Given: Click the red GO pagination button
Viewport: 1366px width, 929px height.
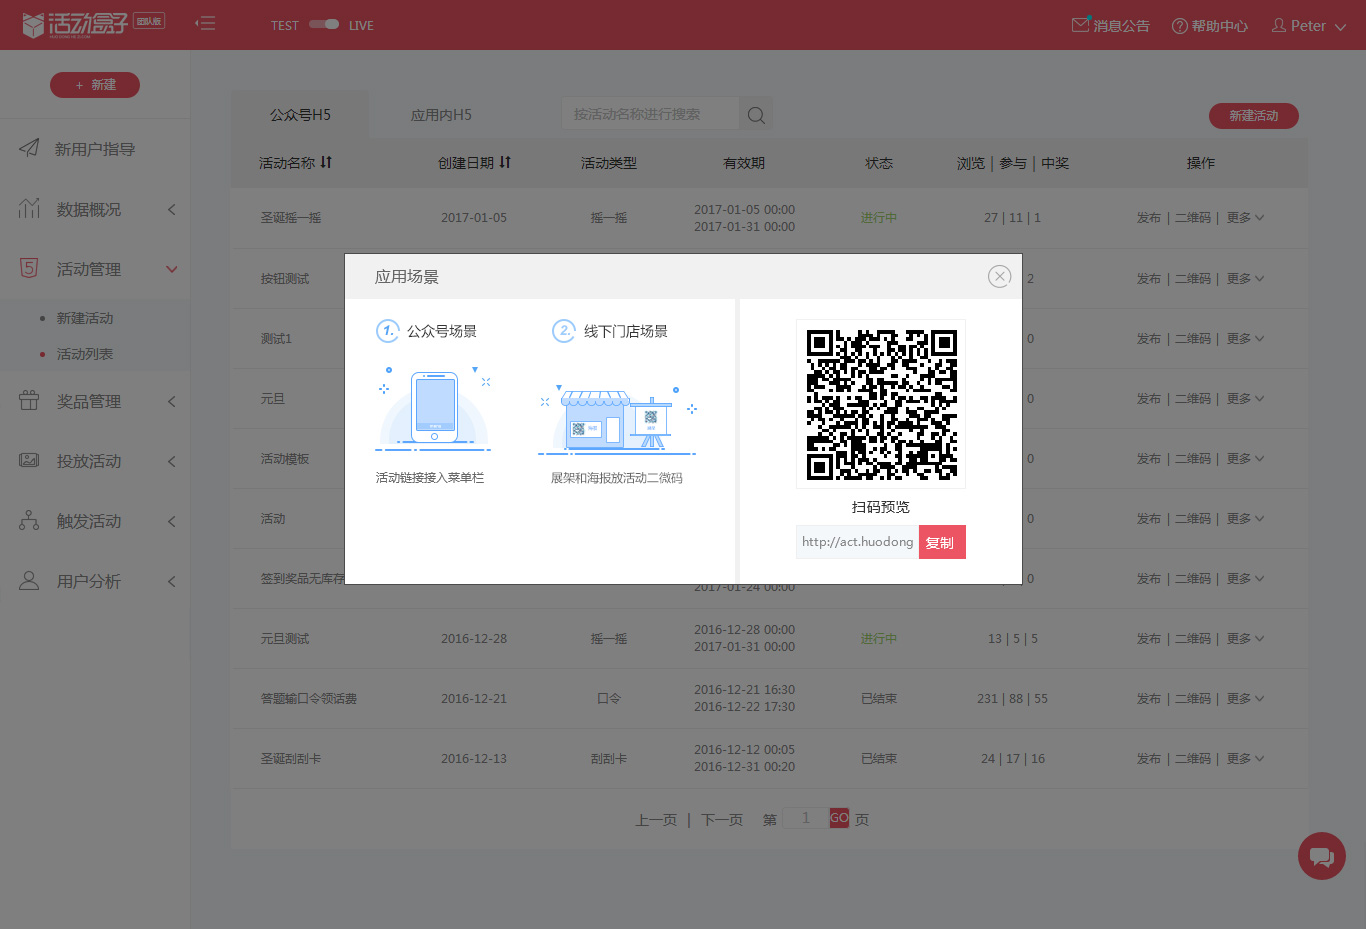Looking at the screenshot, I should [x=839, y=818].
